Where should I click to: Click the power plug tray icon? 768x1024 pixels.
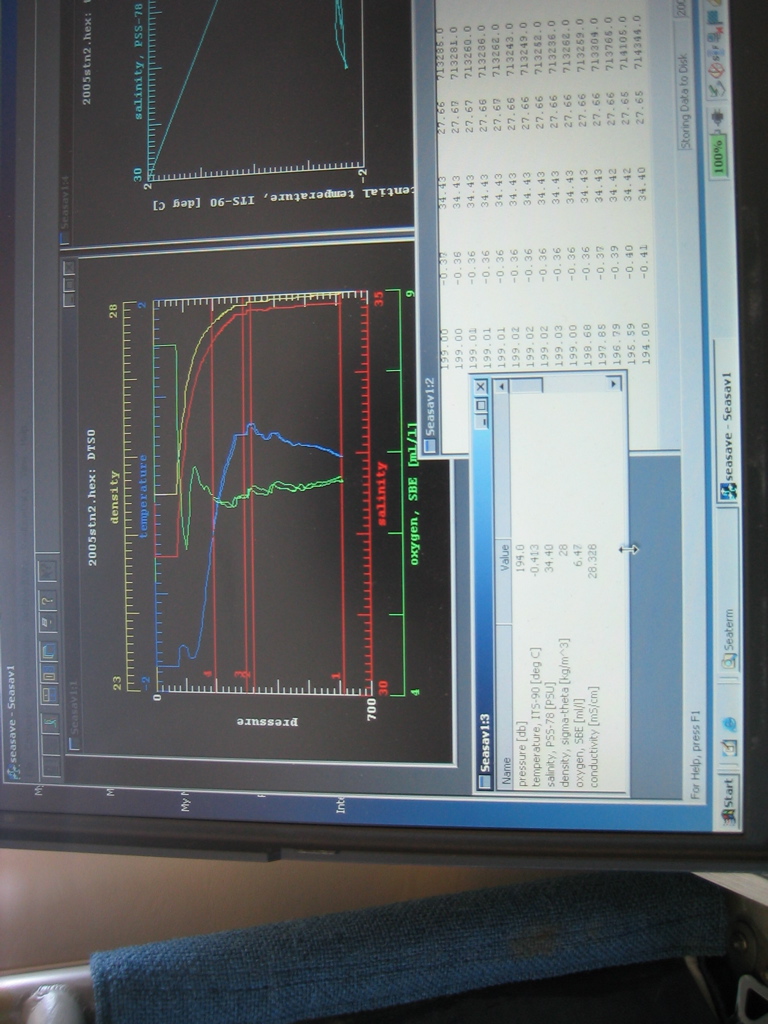coord(718,119)
